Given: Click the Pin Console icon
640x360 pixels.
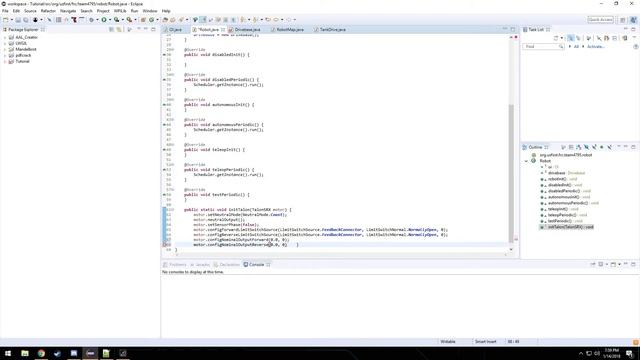Looking at the screenshot, I should click(x=593, y=264).
